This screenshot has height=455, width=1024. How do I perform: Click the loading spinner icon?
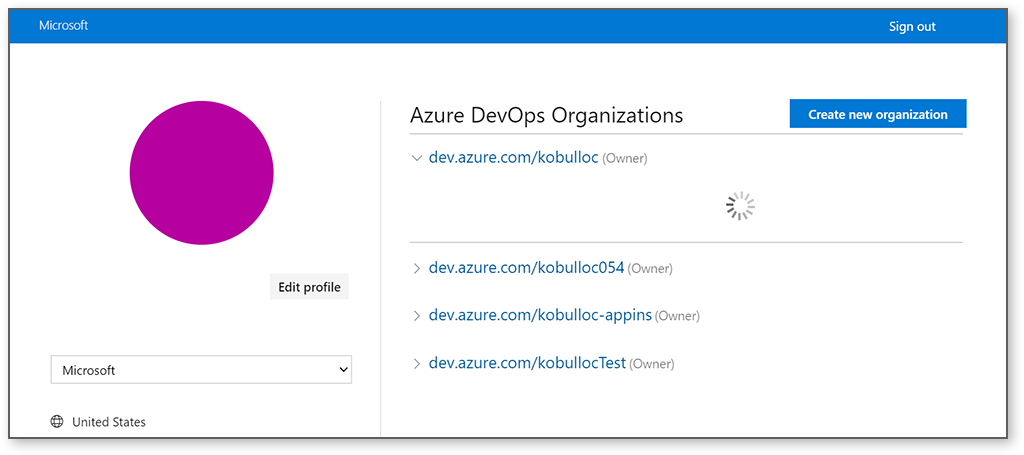[740, 206]
